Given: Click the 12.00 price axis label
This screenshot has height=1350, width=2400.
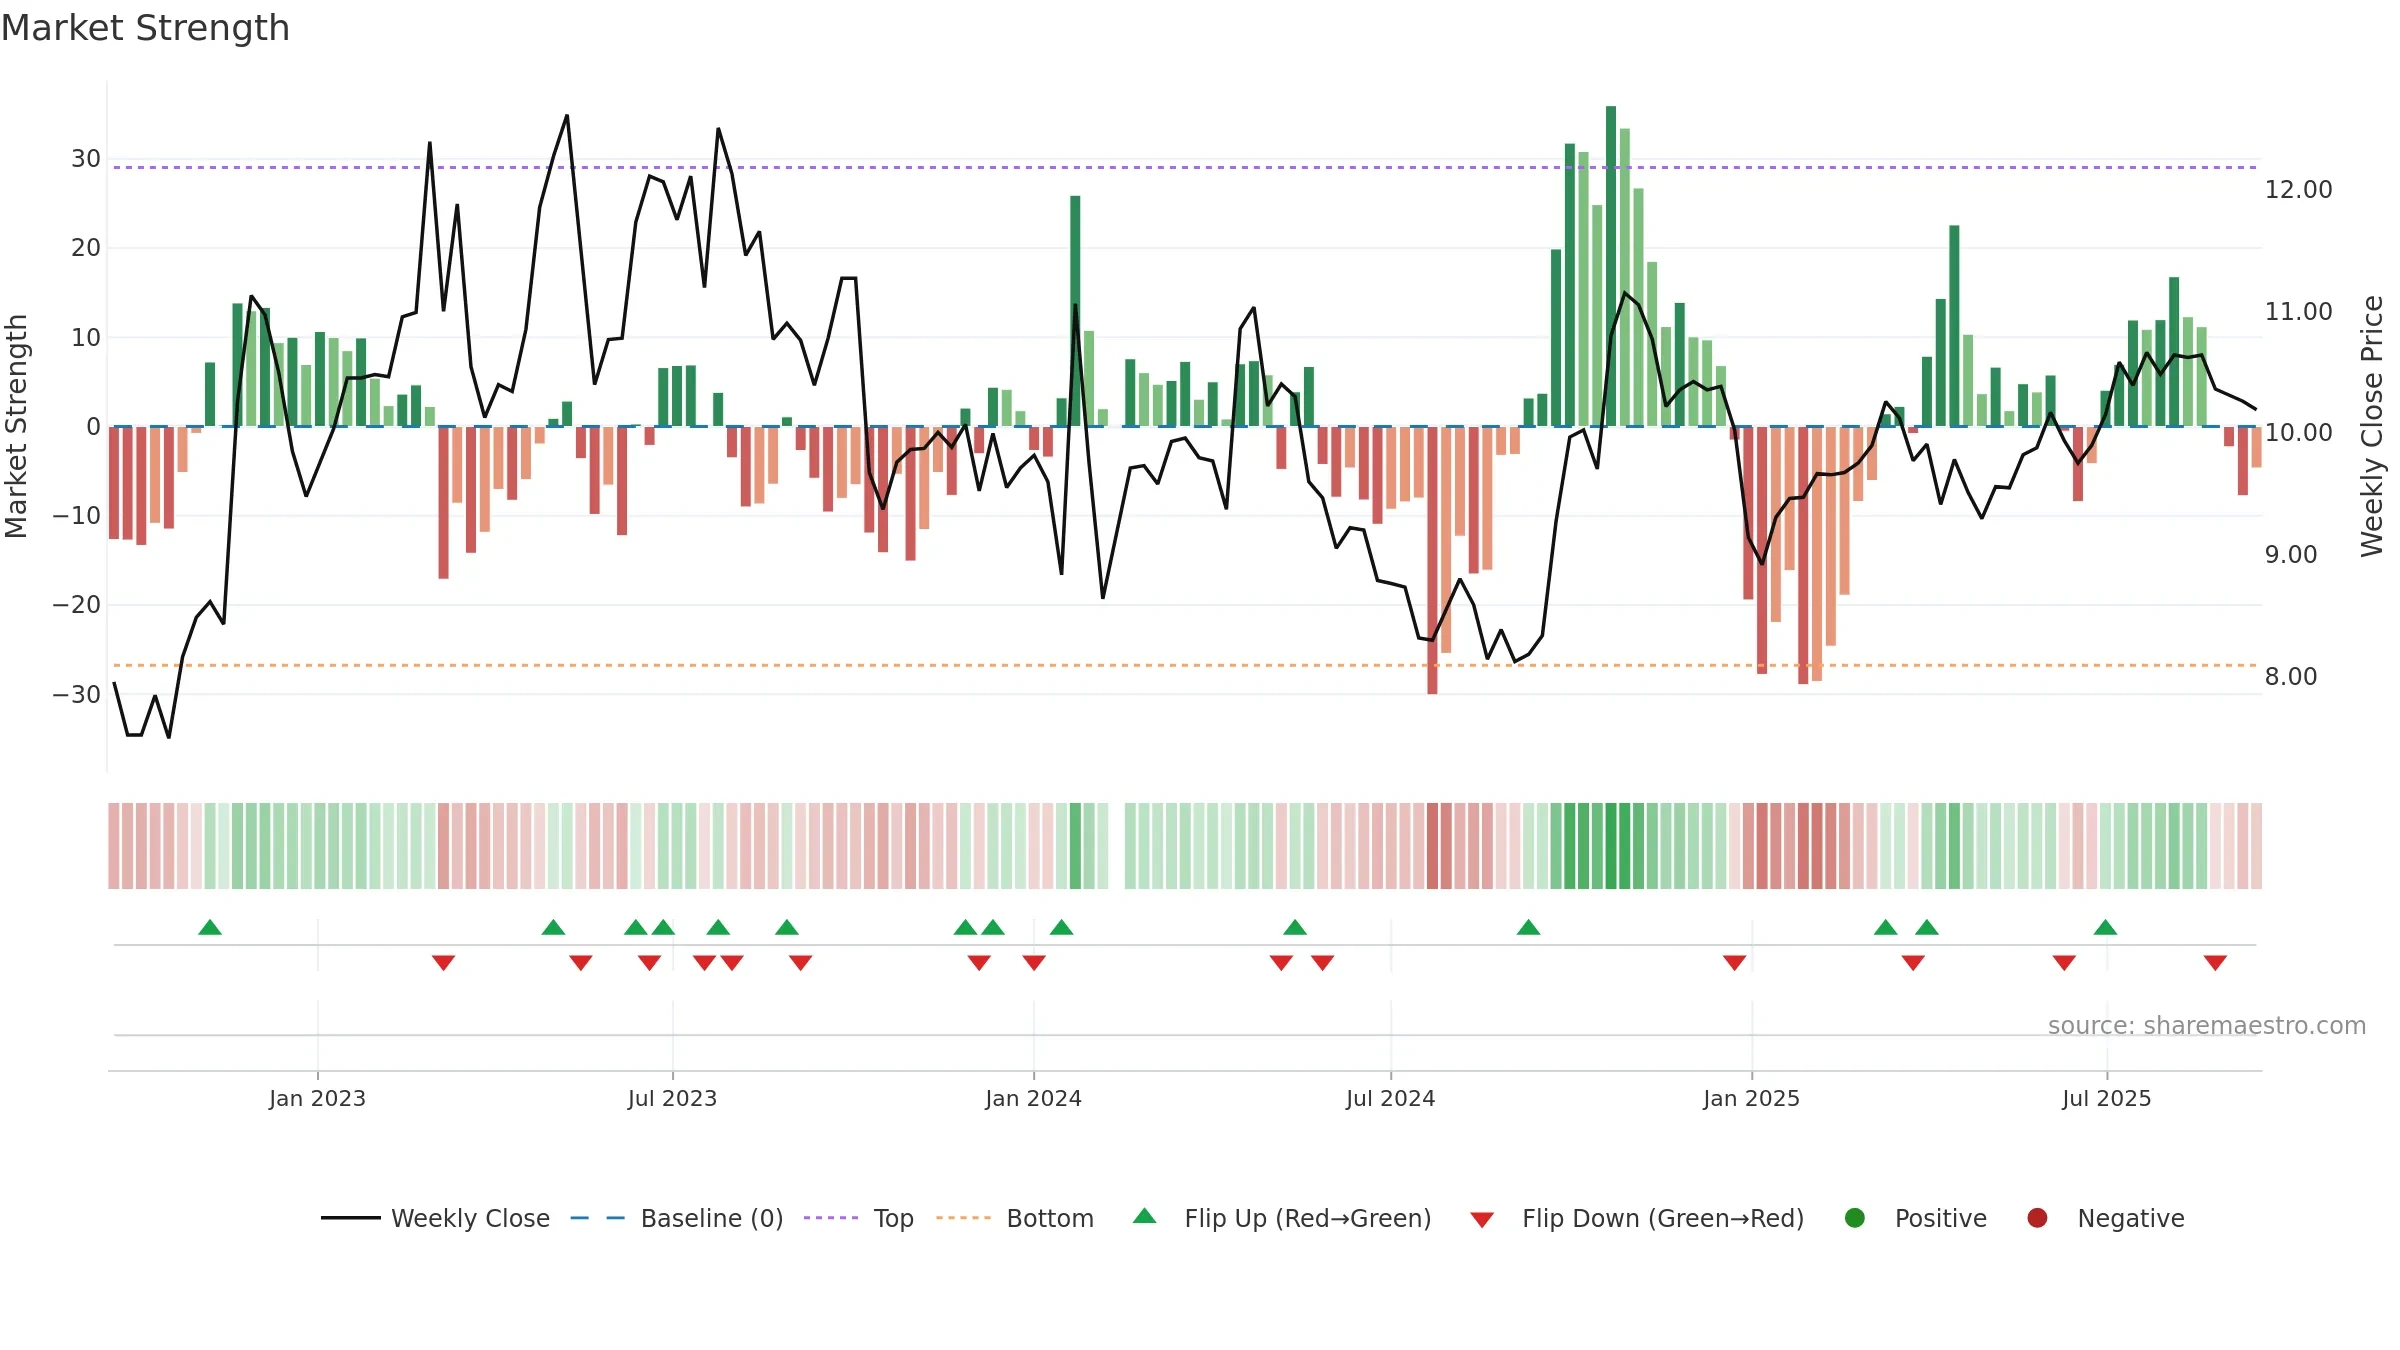Looking at the screenshot, I should click(x=2298, y=189).
